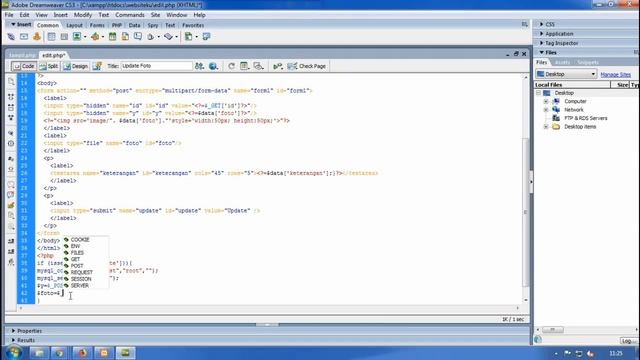Click the Live Data view icon
The height and width of the screenshot is (360, 640).
[x=97, y=66]
